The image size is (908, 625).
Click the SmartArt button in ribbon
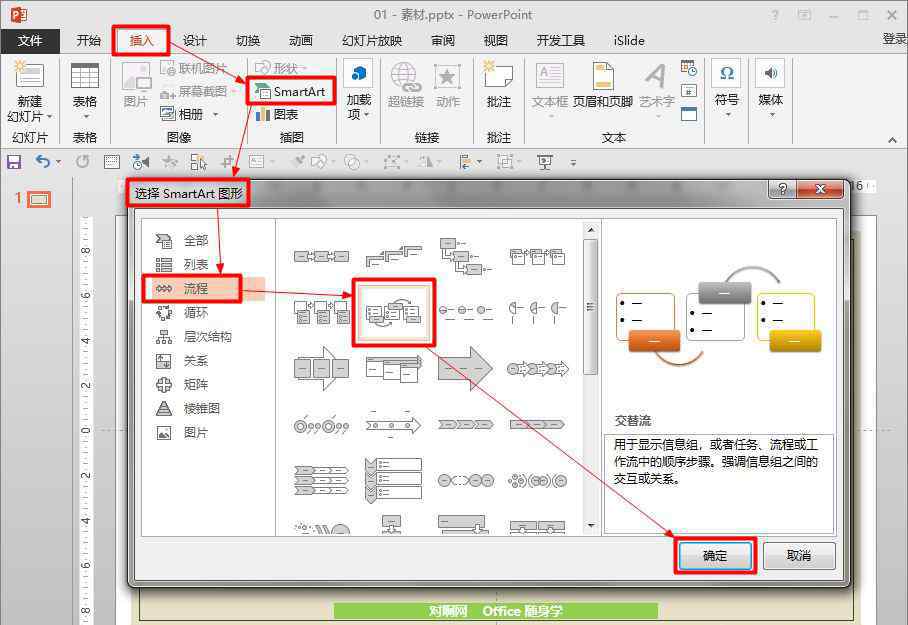290,92
